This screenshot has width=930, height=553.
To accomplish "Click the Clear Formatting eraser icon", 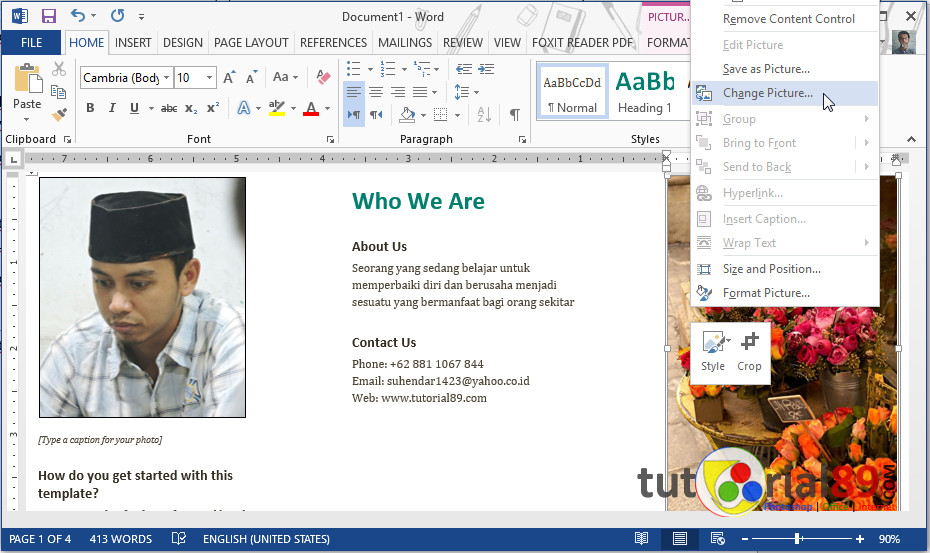I will tap(323, 77).
